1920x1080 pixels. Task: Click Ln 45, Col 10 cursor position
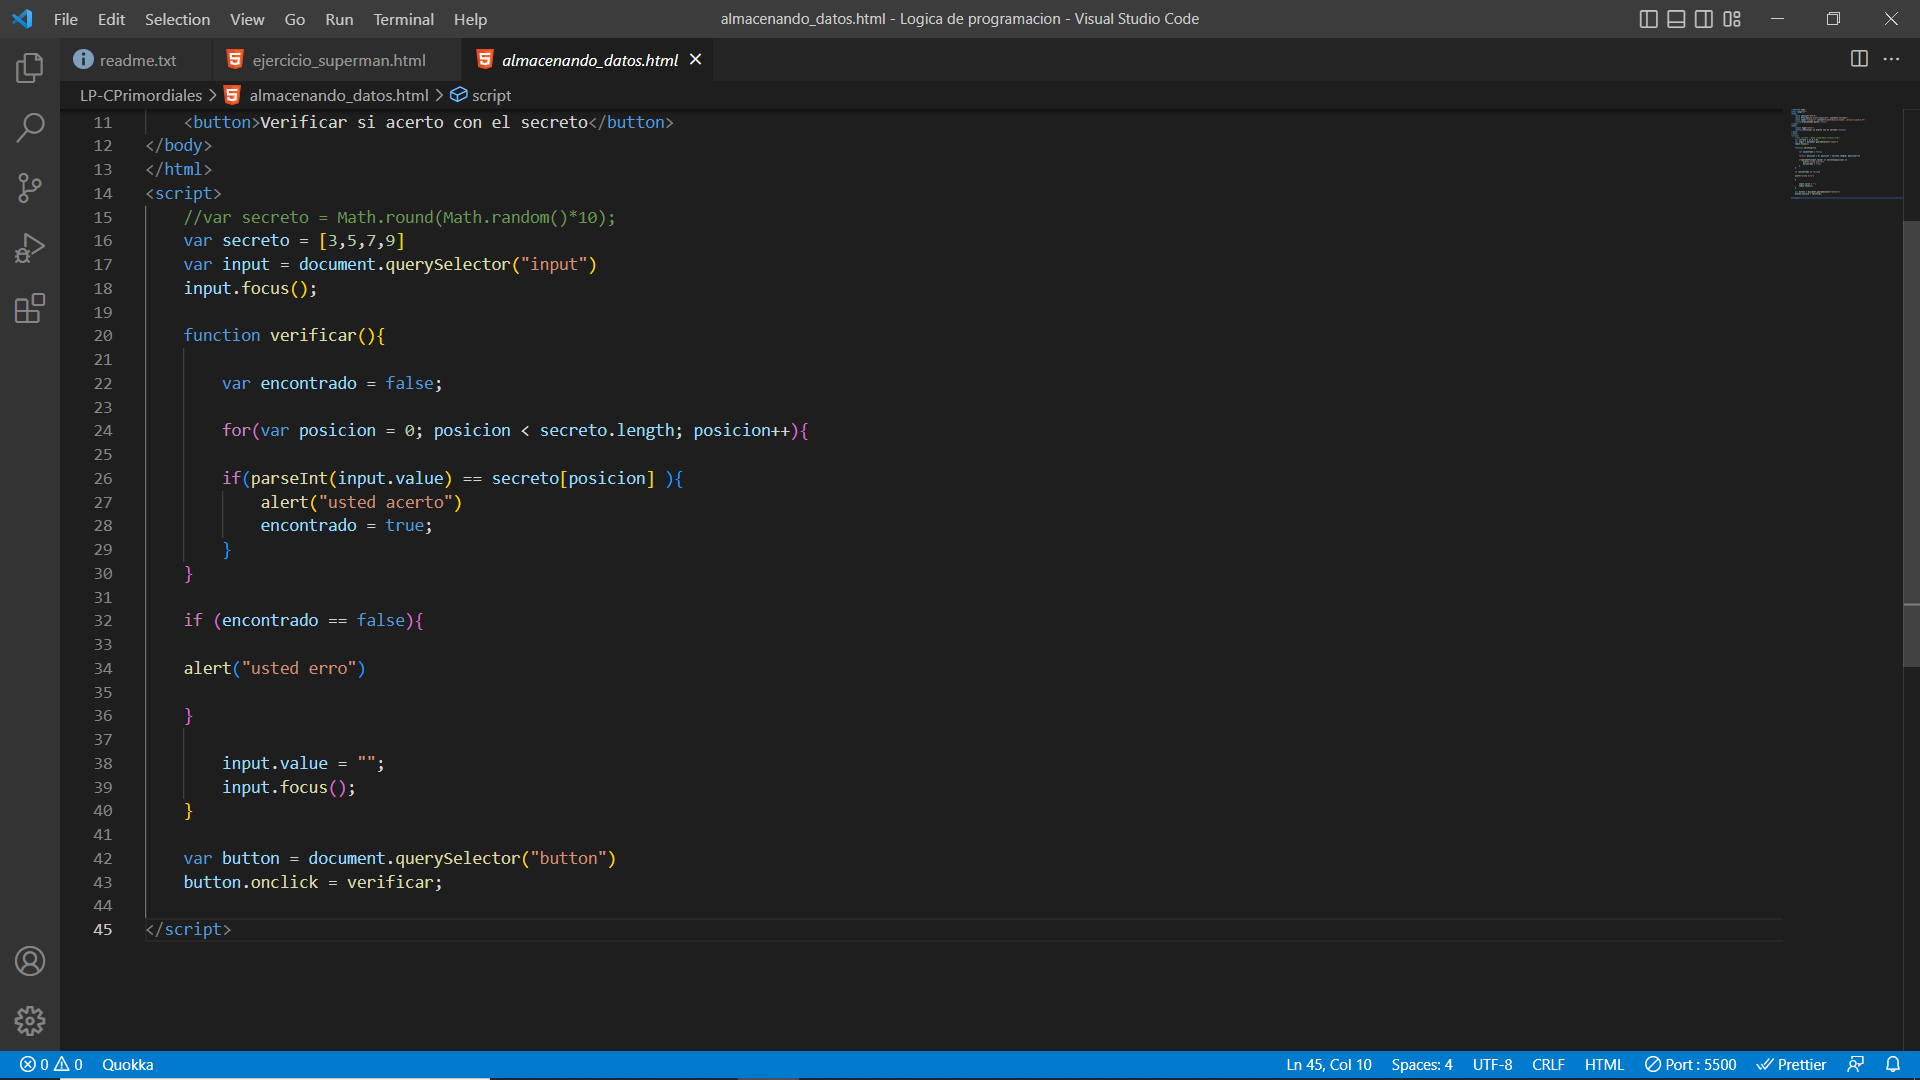tap(1328, 1064)
